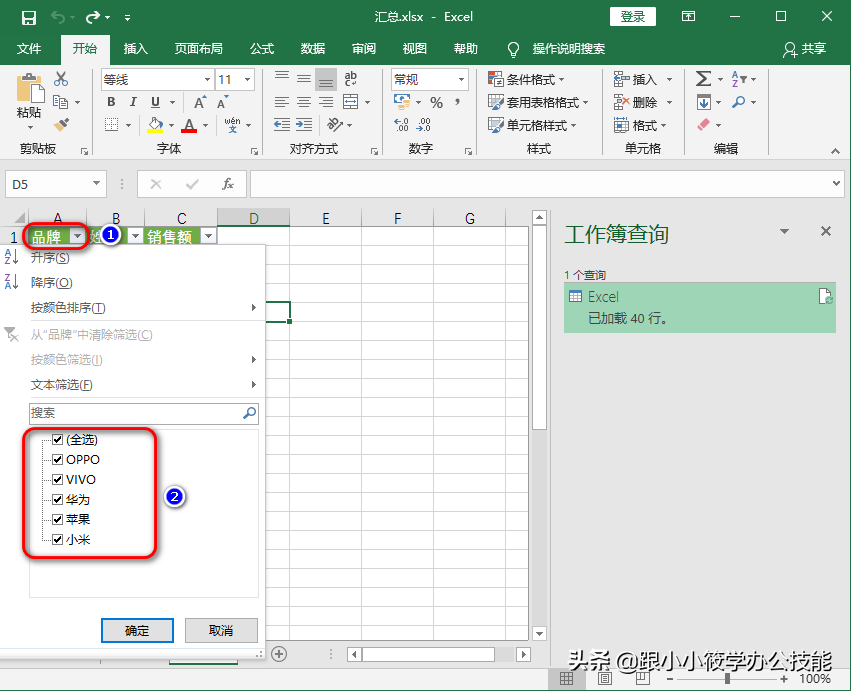Click the percent style icon
This screenshot has height=691, width=851.
pyautogui.click(x=436, y=102)
